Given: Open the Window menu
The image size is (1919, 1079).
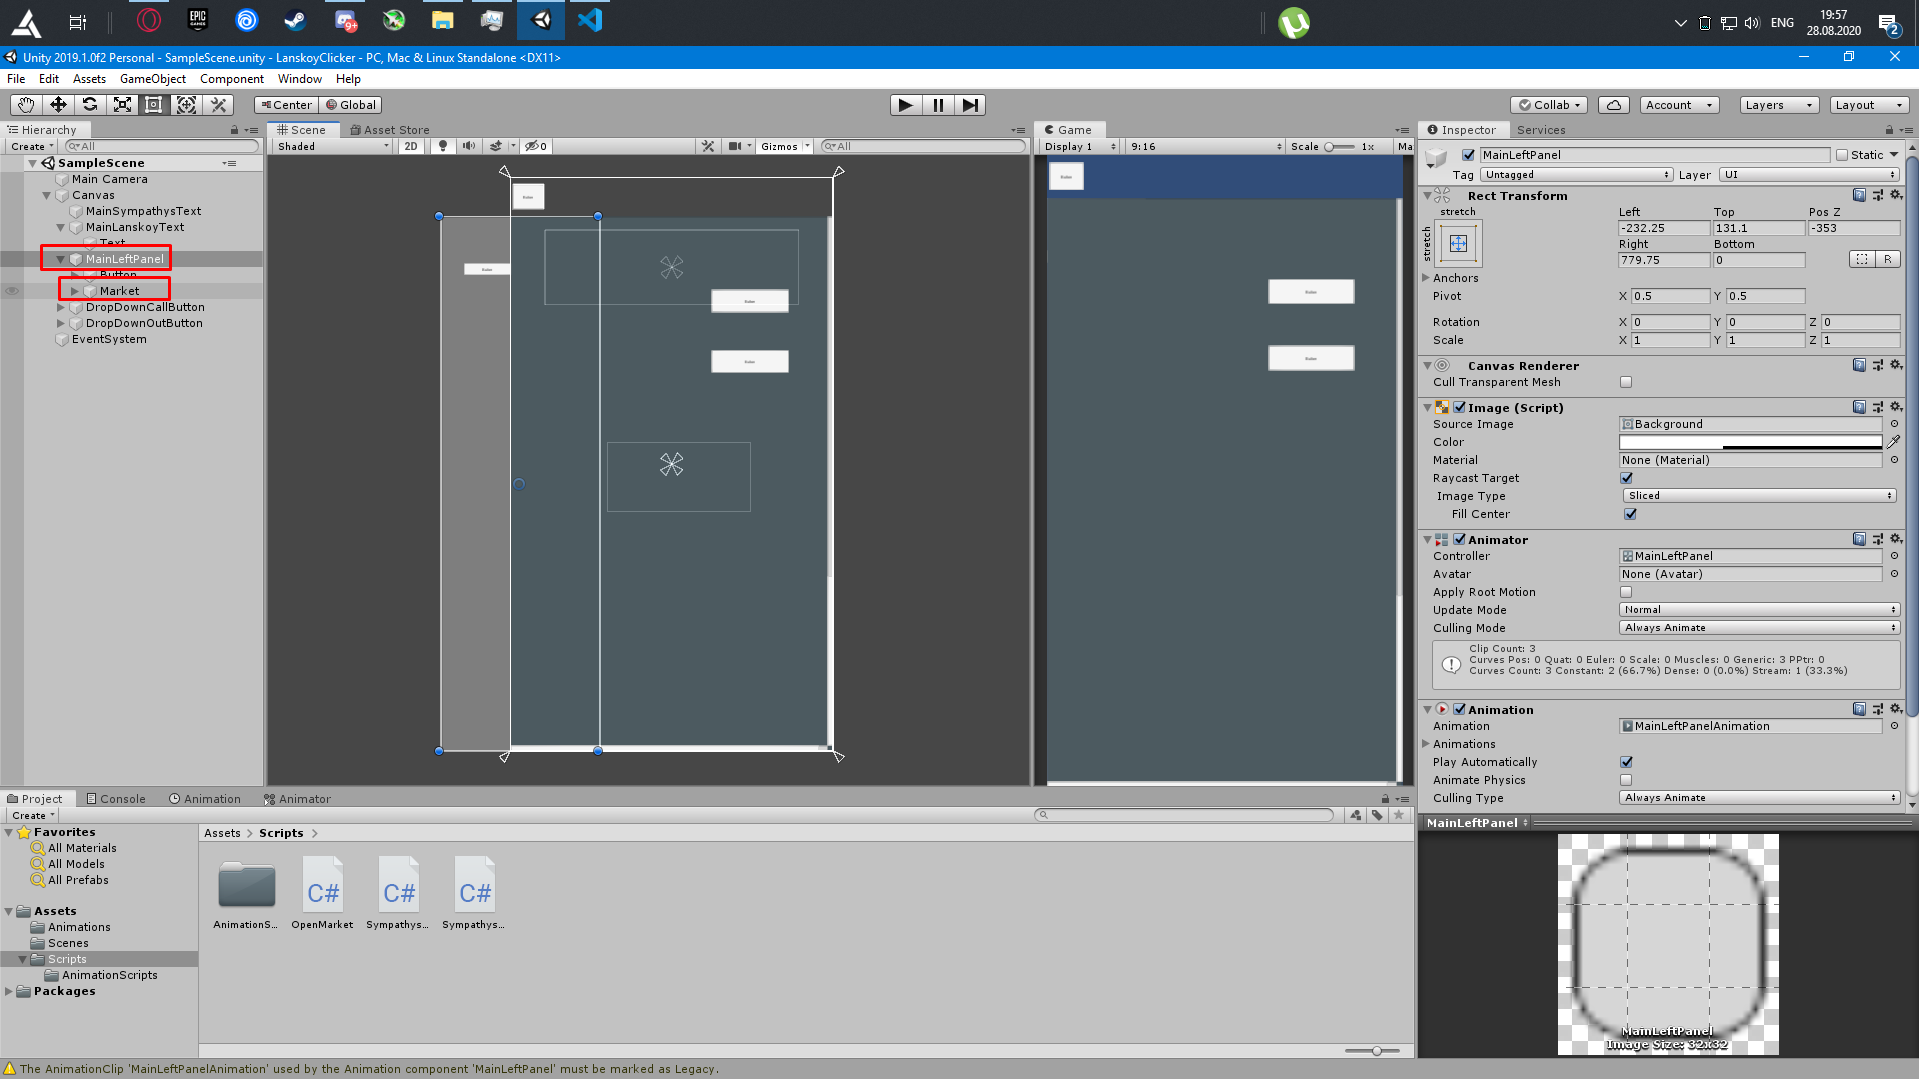Looking at the screenshot, I should tap(299, 79).
